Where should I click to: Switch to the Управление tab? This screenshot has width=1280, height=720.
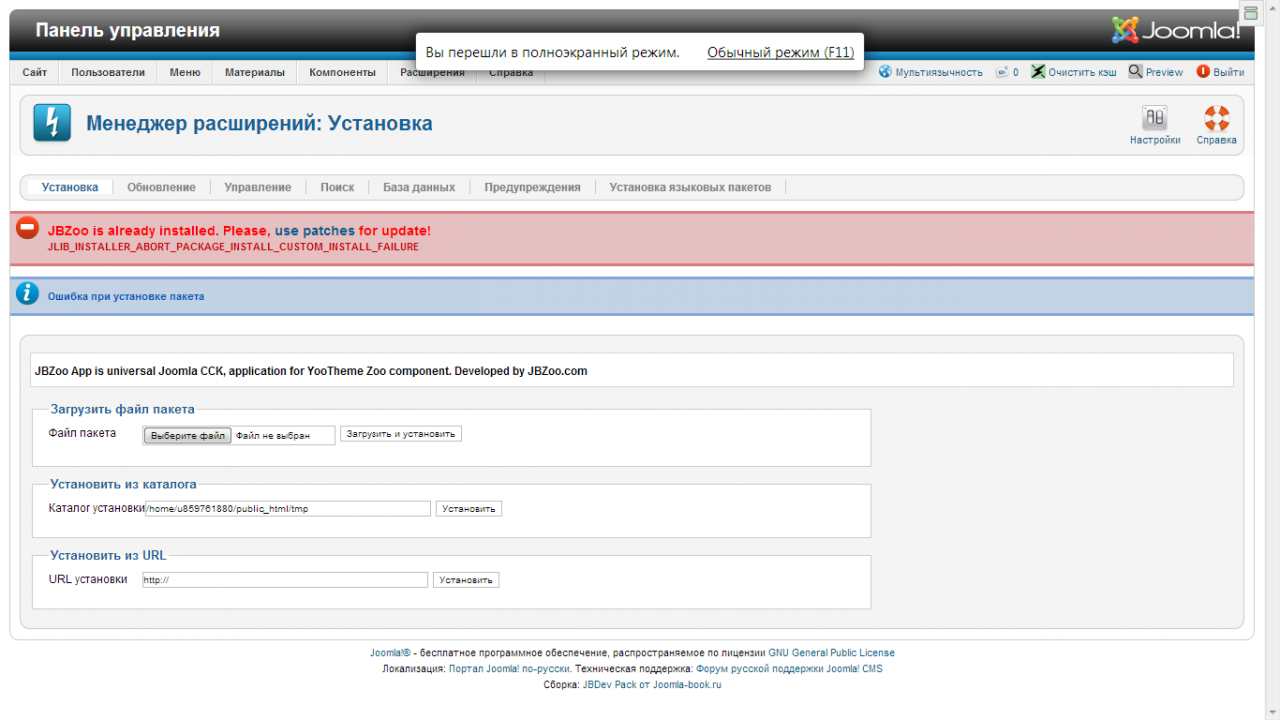[258, 187]
